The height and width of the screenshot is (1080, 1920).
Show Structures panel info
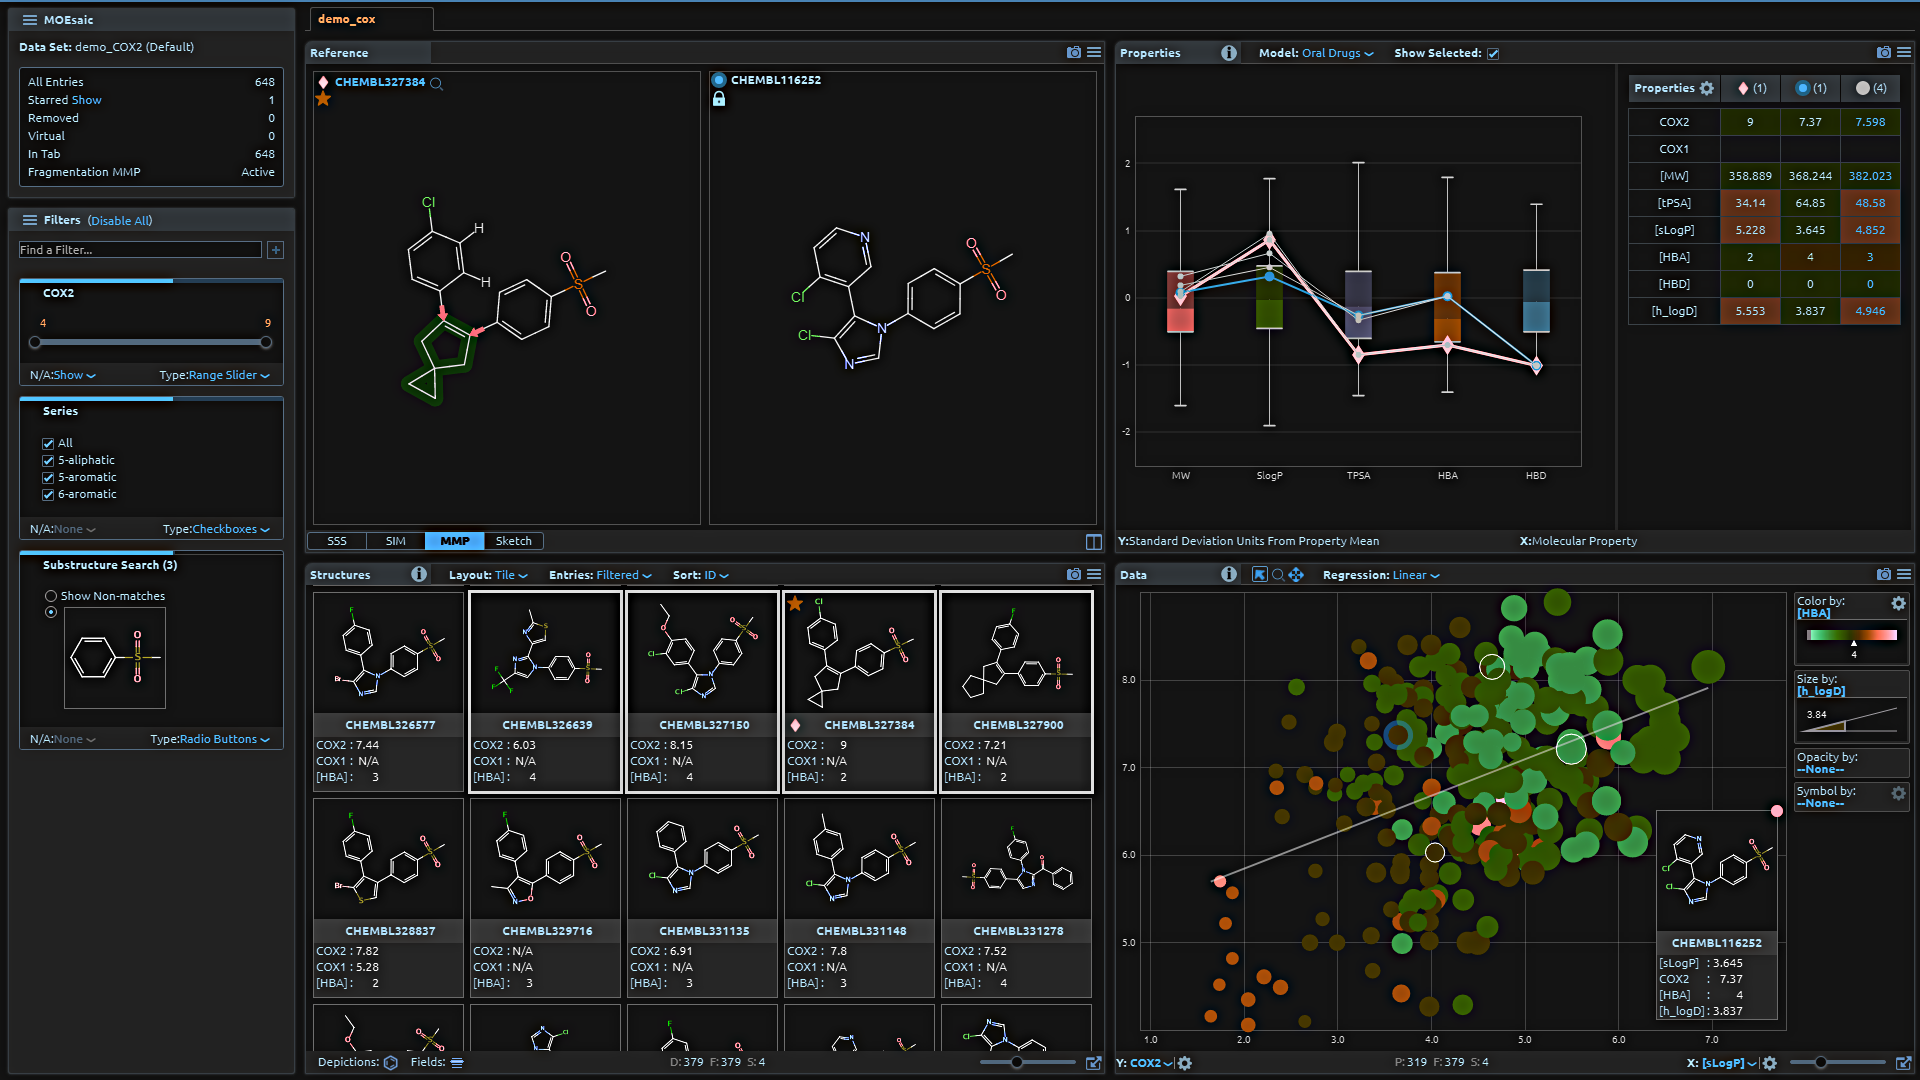[x=419, y=574]
